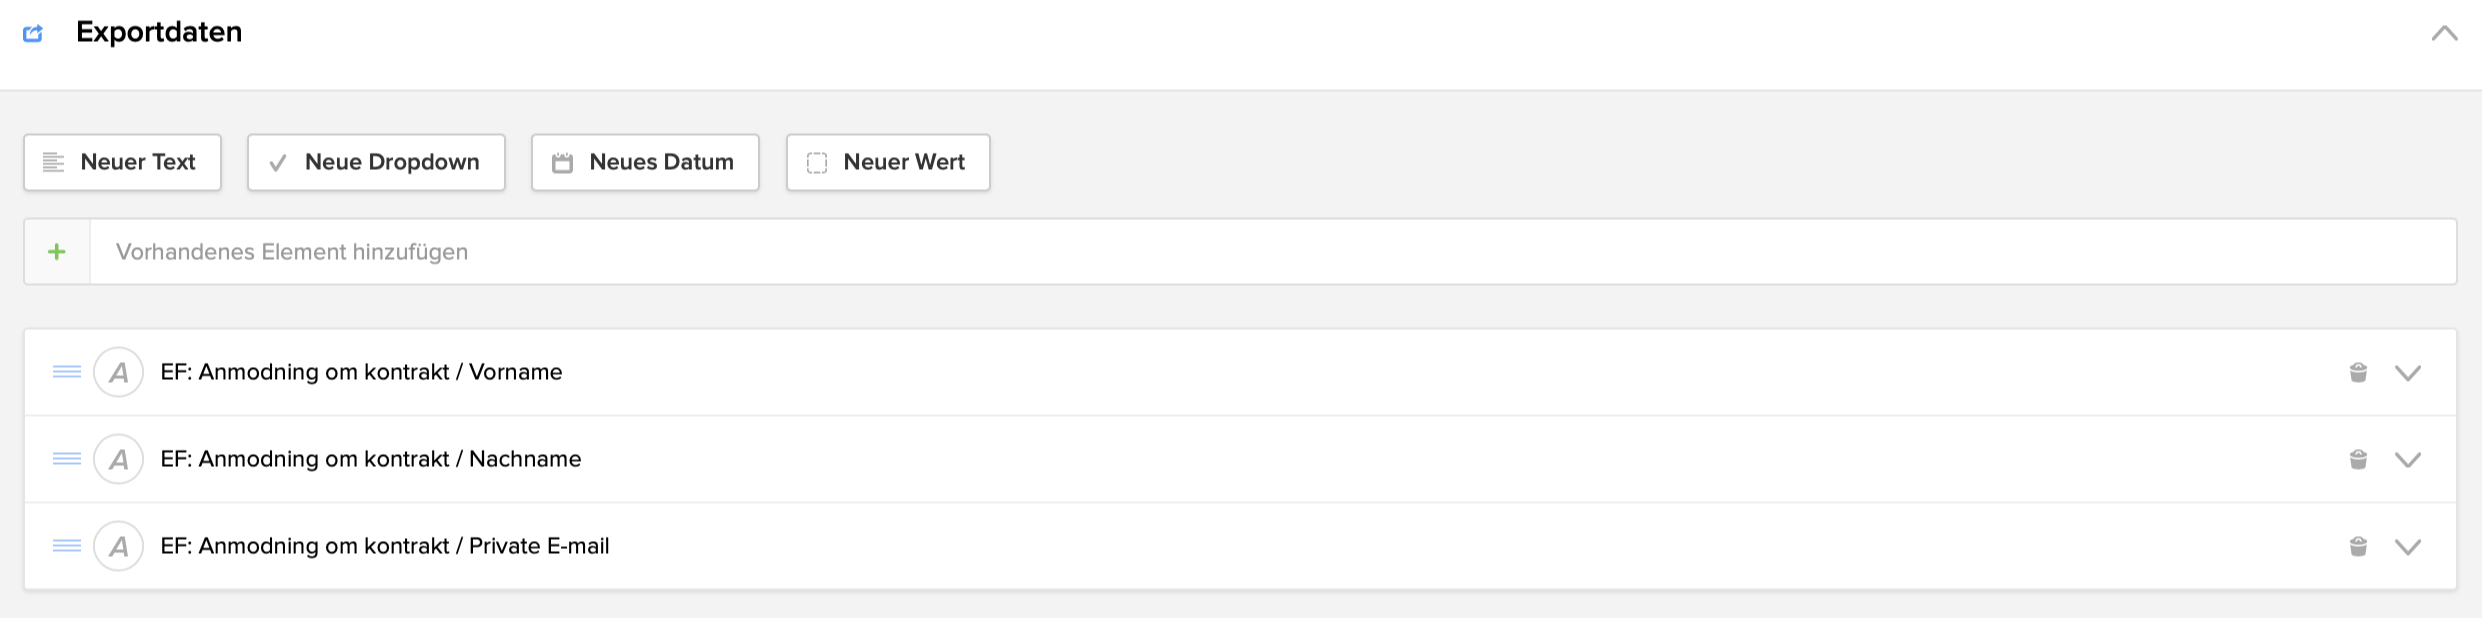Screen dimensions: 2482x618
Task: Focus the Vorhandenes Element hinzufügen field
Action: [1270, 252]
